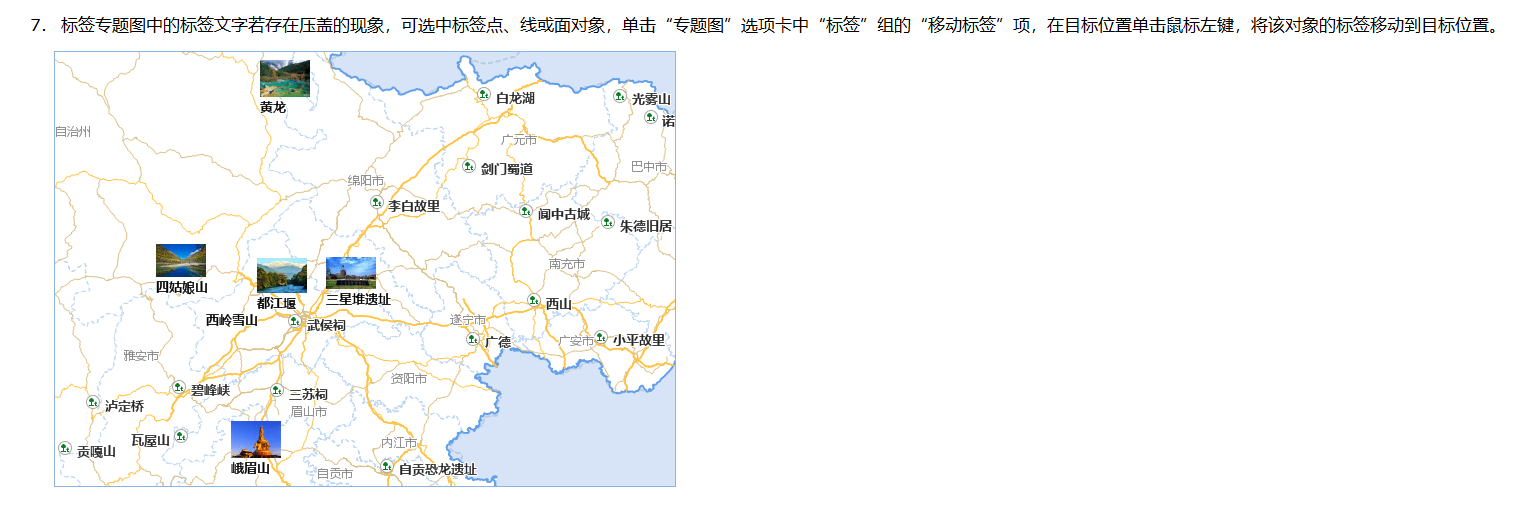This screenshot has width=1513, height=507.
Task: Select the 自治州 label at map edge
Action: (x=73, y=131)
